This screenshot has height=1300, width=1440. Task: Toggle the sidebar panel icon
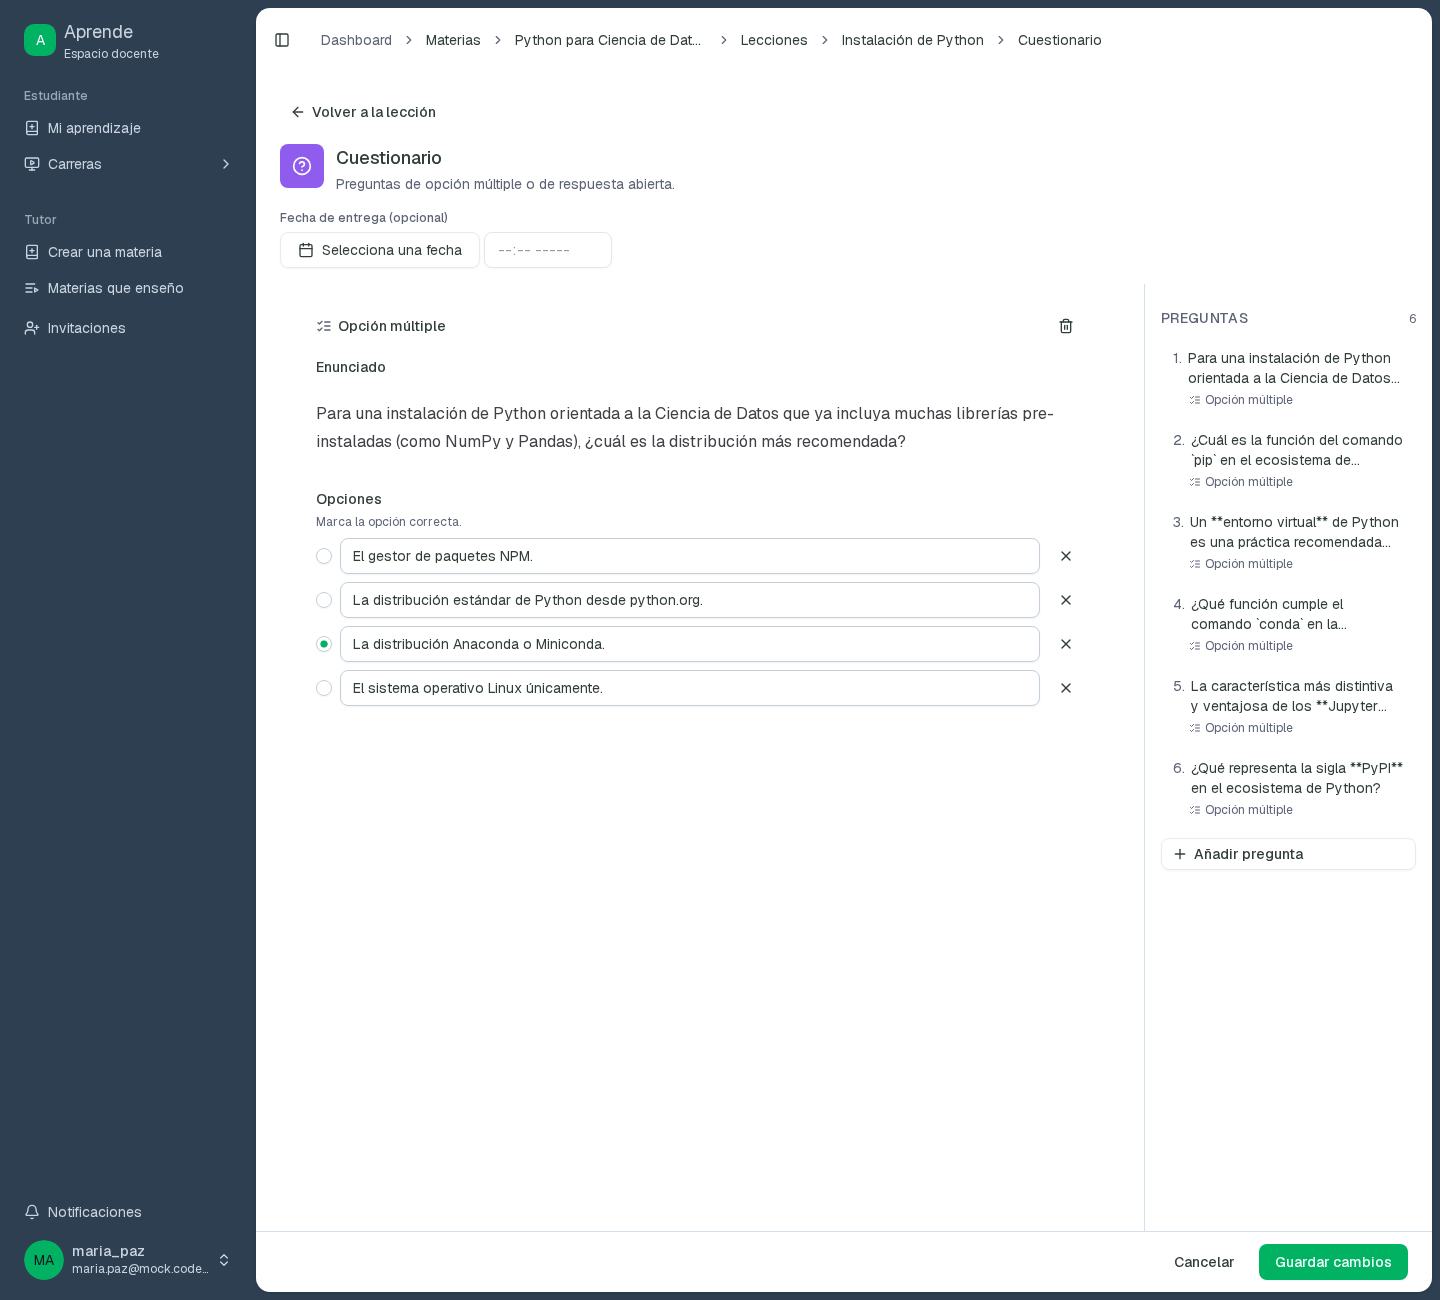click(282, 40)
